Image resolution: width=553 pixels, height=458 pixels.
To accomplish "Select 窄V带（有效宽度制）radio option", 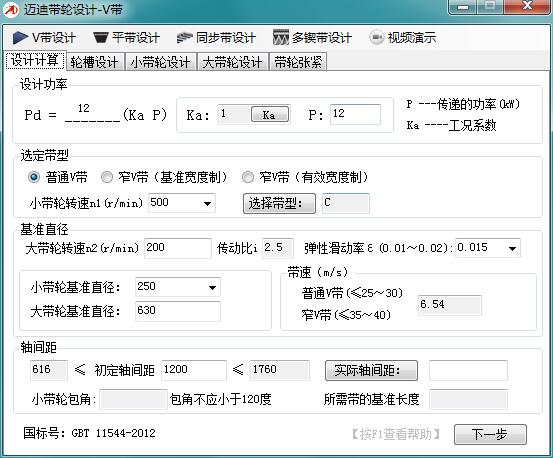I will tap(248, 177).
